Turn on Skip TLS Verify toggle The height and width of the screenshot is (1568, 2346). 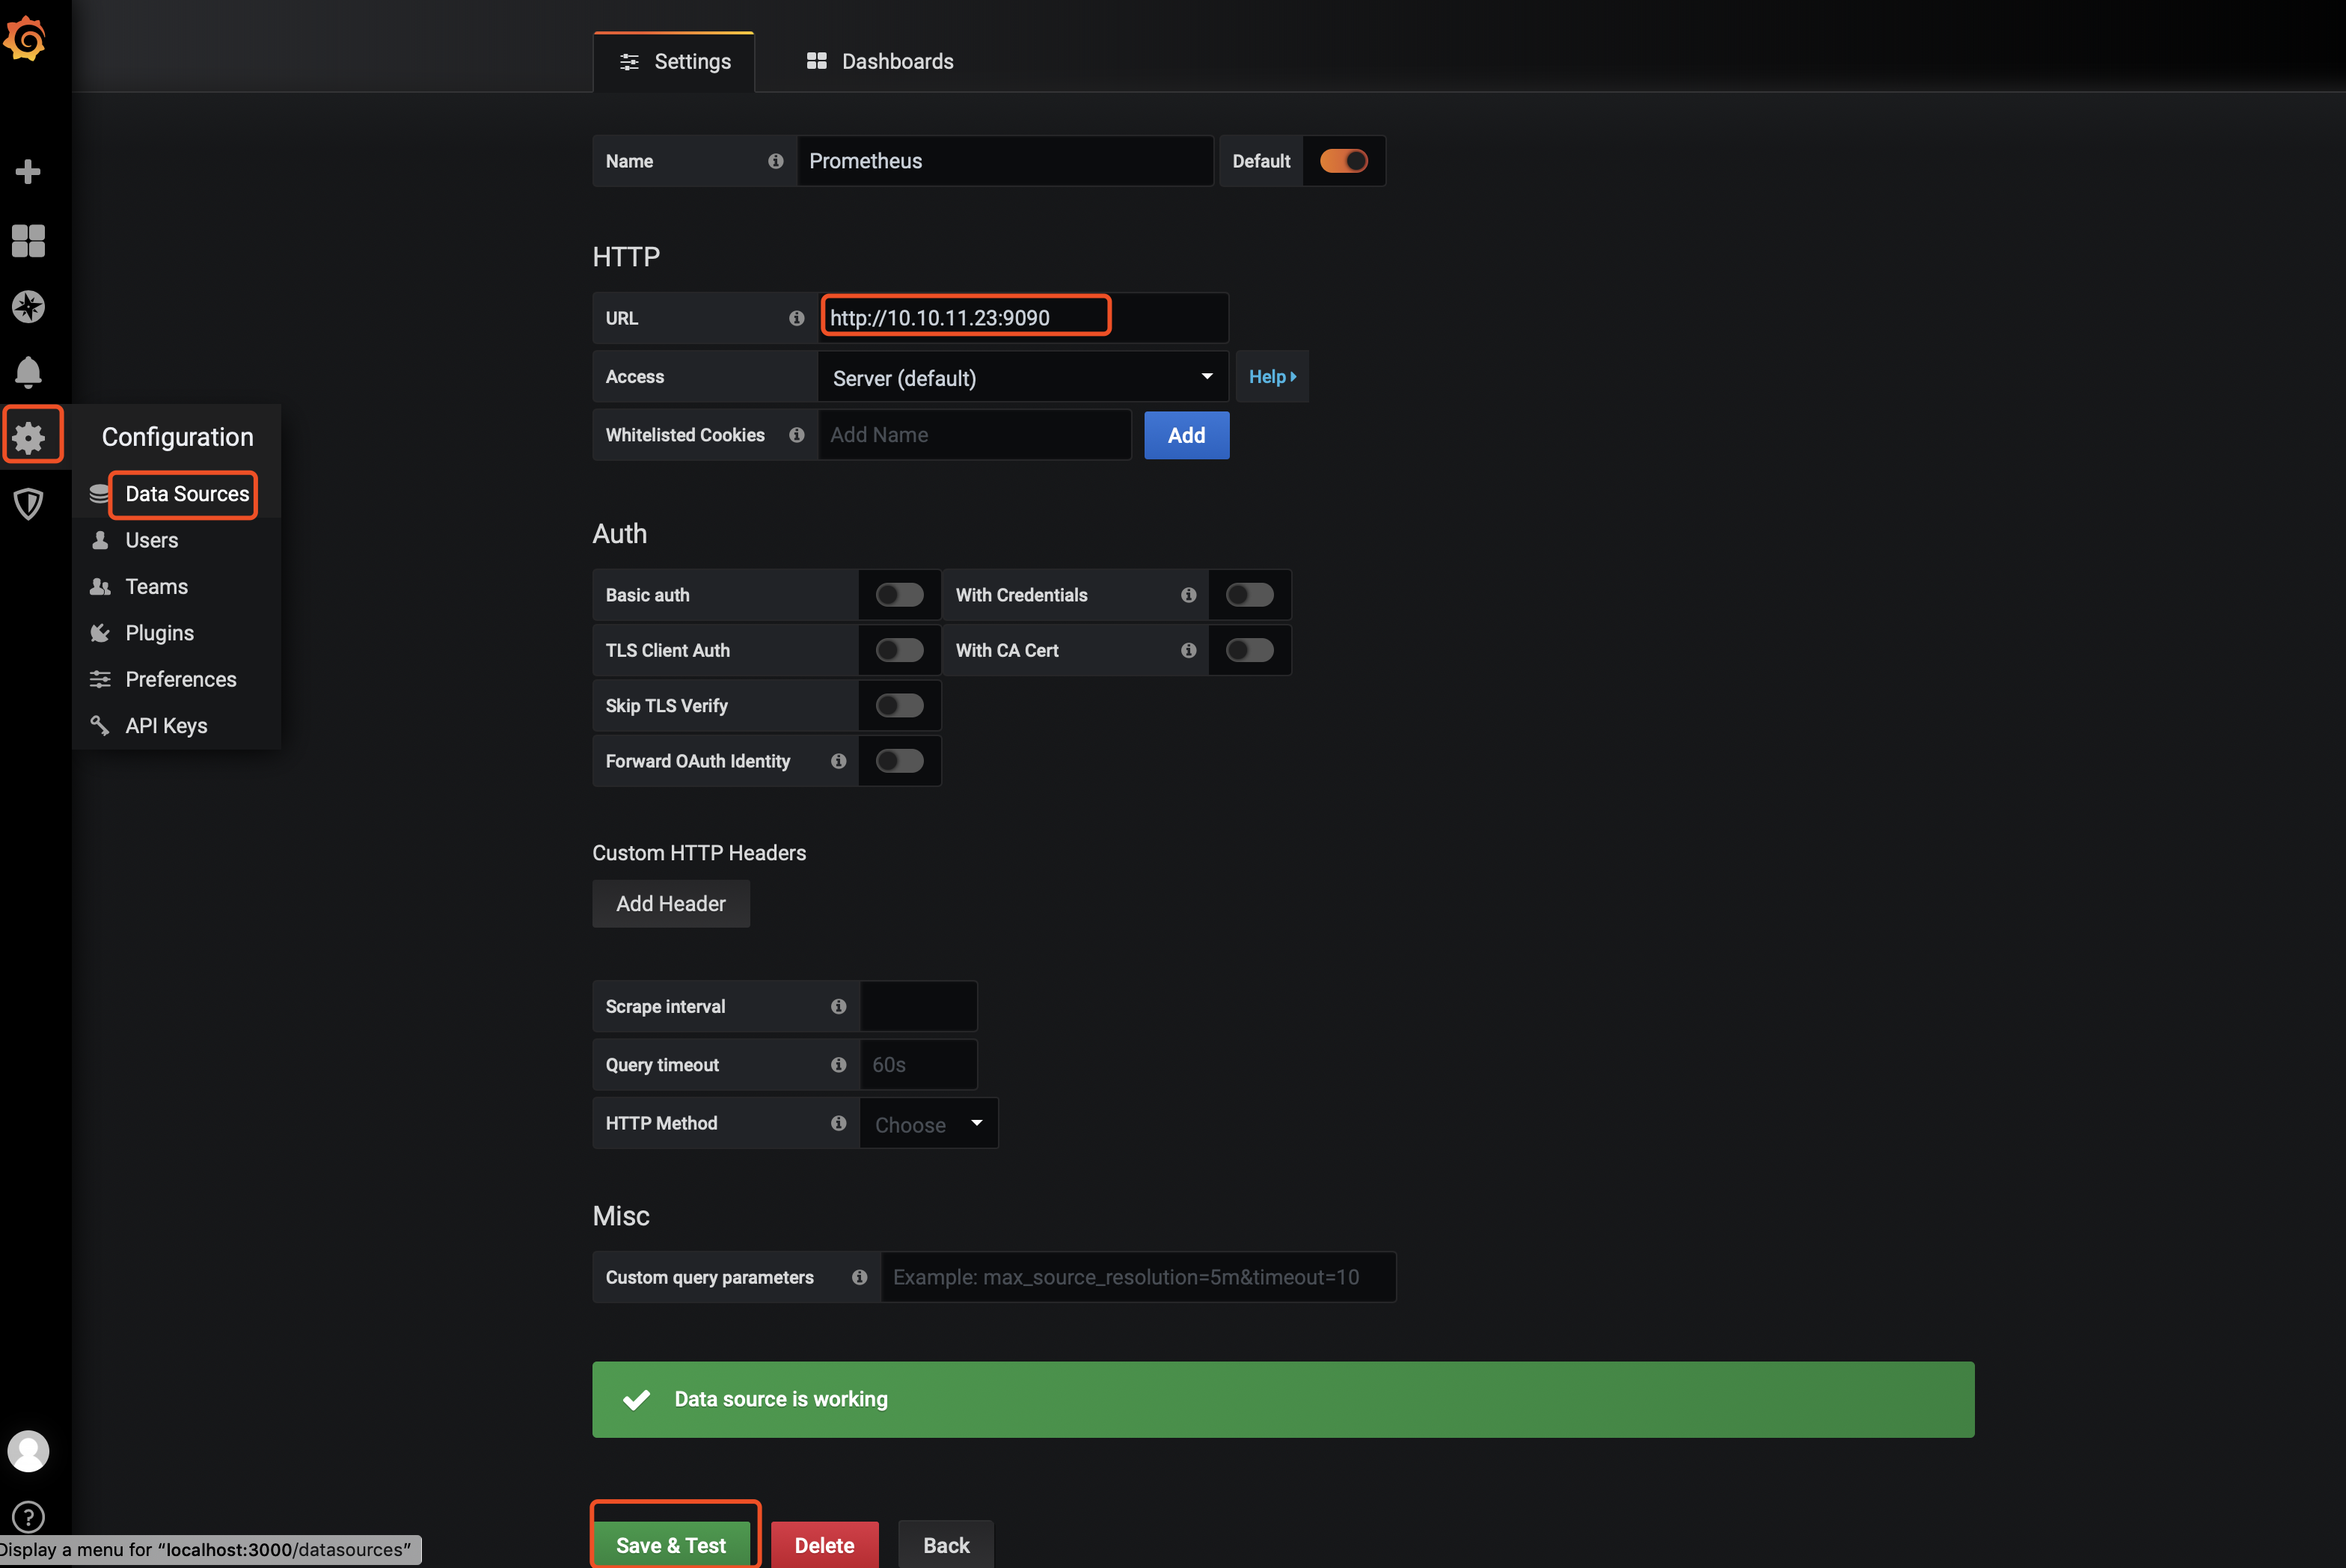point(899,706)
